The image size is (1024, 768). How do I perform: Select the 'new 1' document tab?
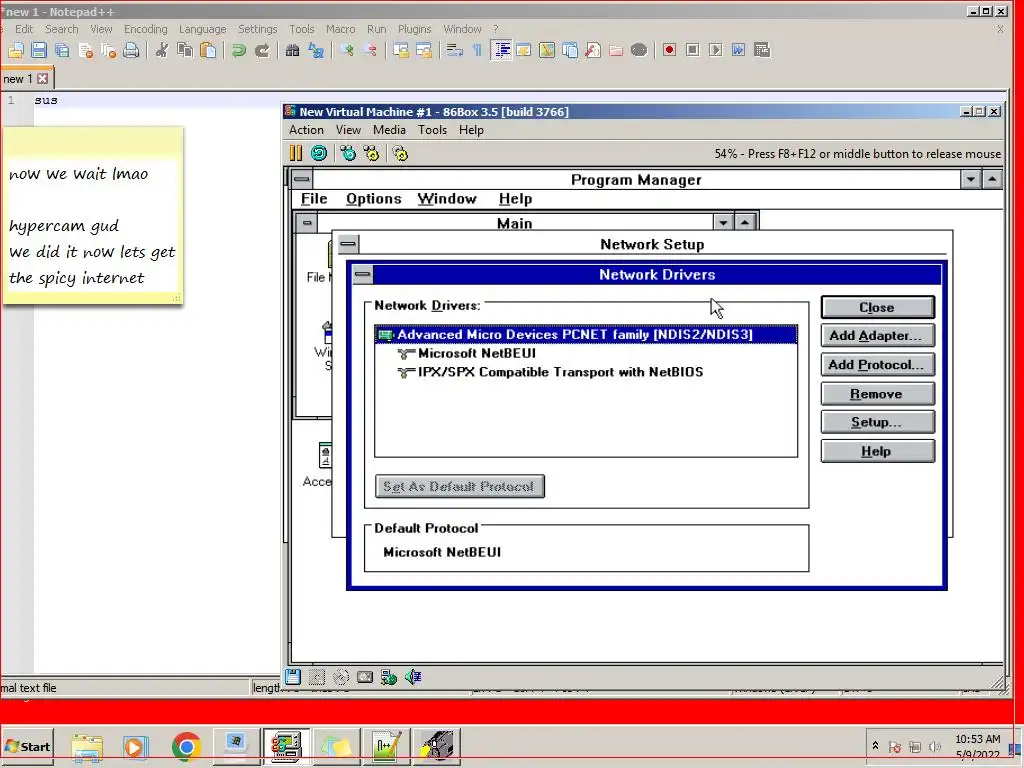[18, 78]
